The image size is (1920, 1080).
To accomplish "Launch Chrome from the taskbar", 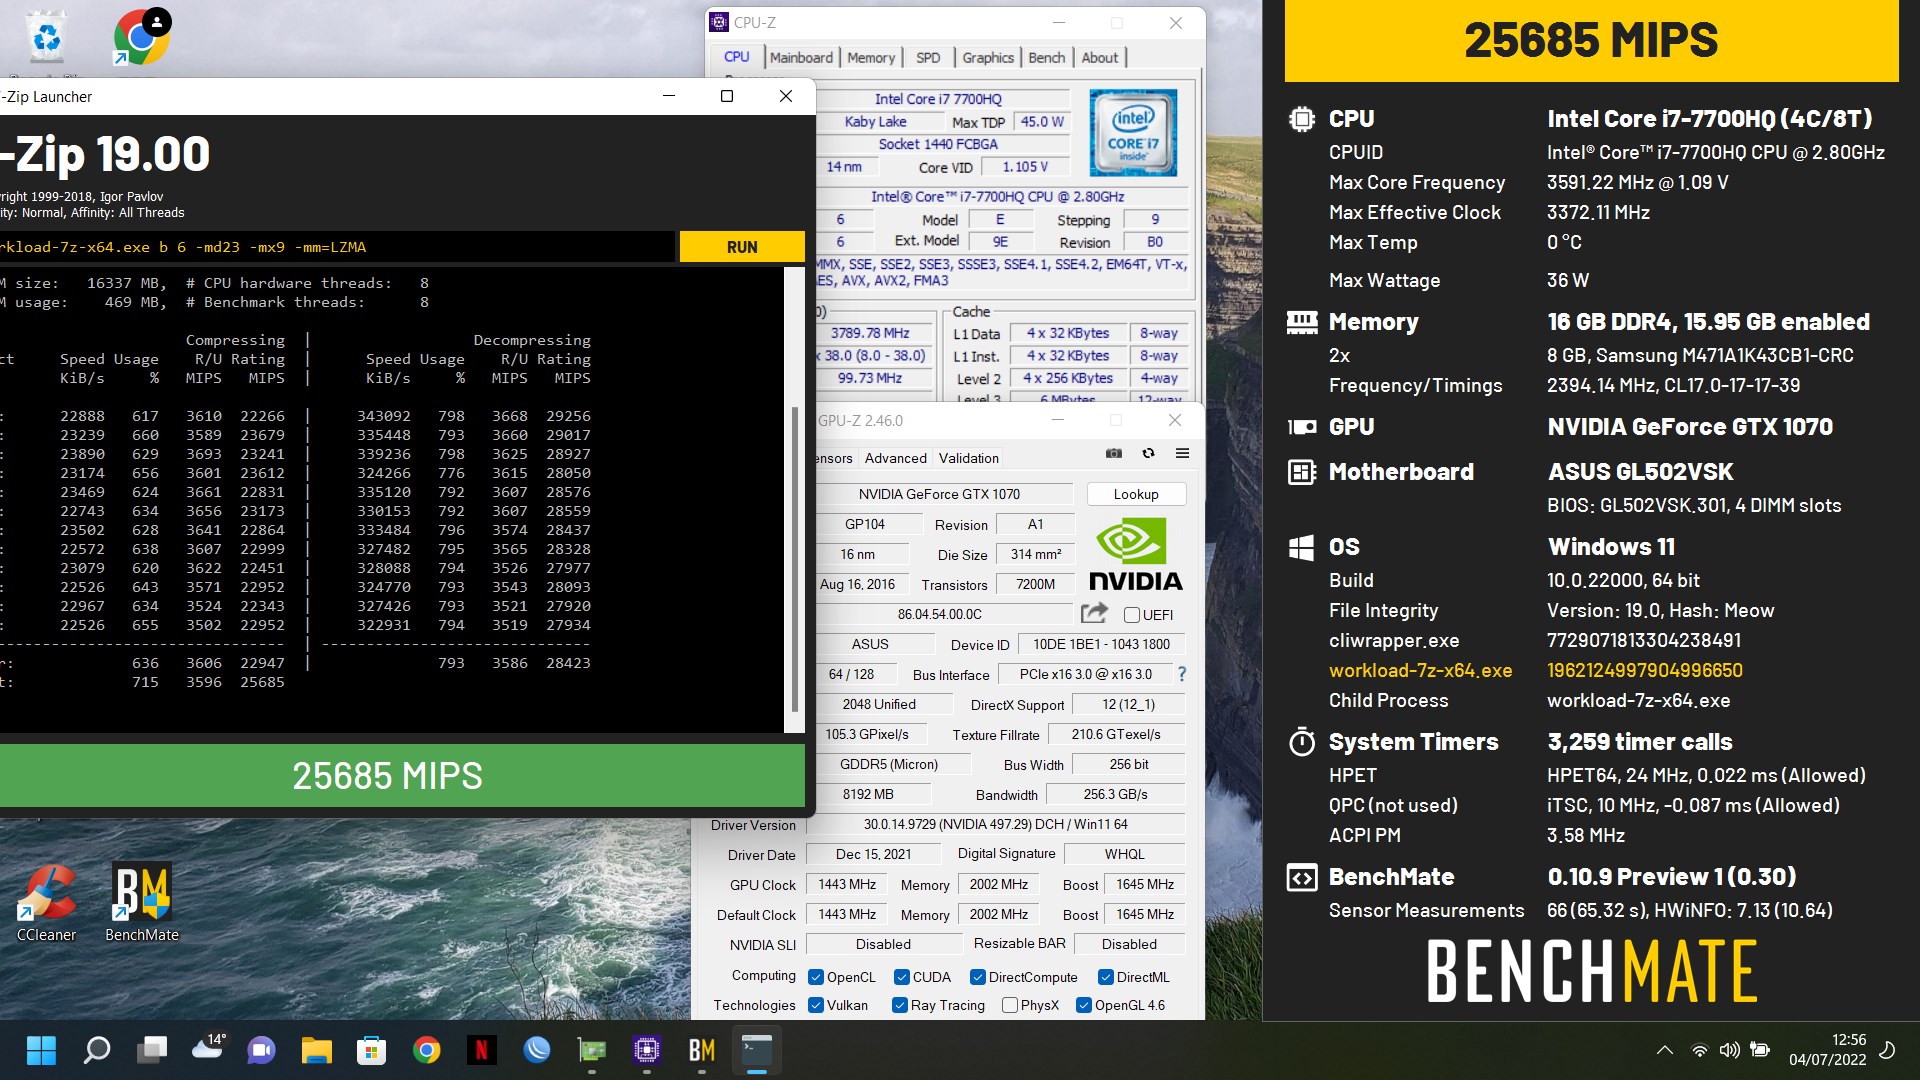I will tap(427, 1050).
